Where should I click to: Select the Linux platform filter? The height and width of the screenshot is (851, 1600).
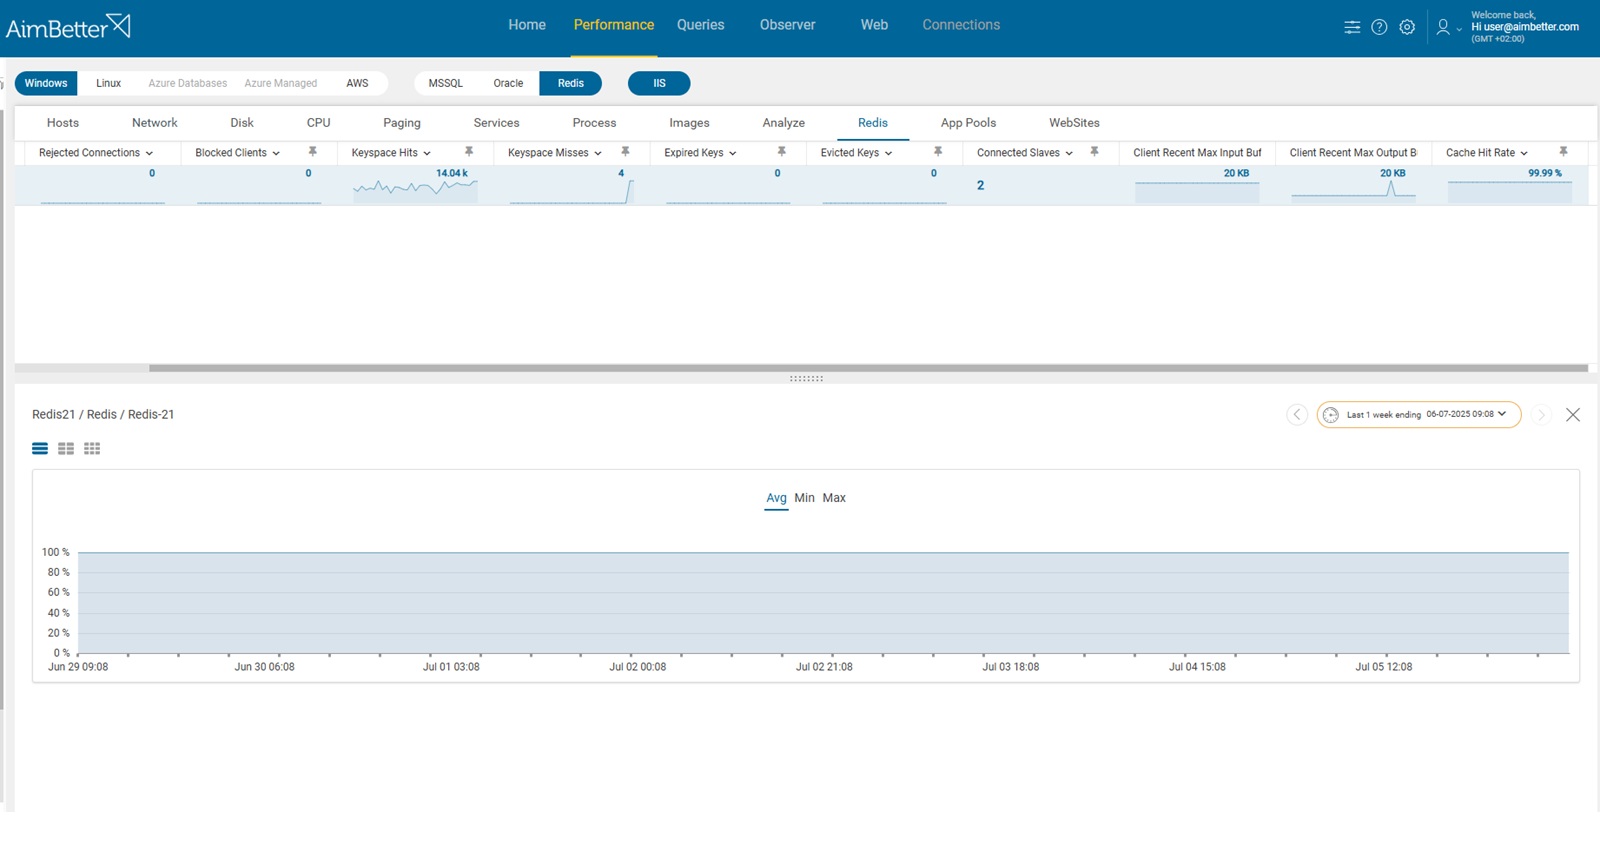pos(108,83)
